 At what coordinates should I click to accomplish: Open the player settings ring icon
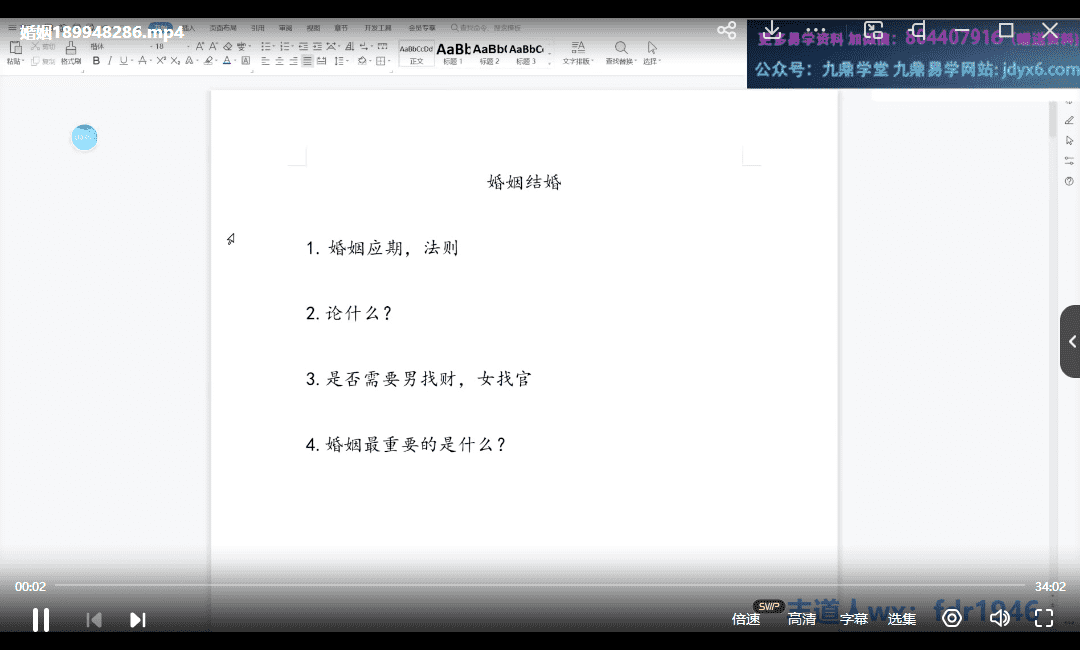952,618
